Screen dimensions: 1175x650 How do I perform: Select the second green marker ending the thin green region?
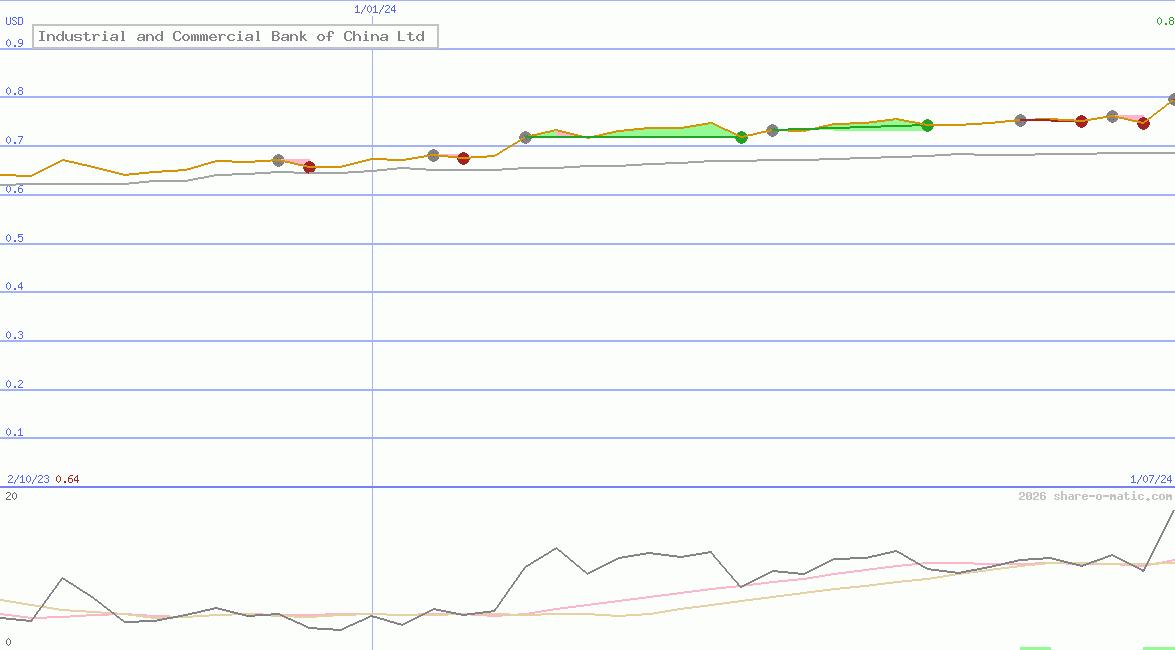pyautogui.click(x=927, y=125)
